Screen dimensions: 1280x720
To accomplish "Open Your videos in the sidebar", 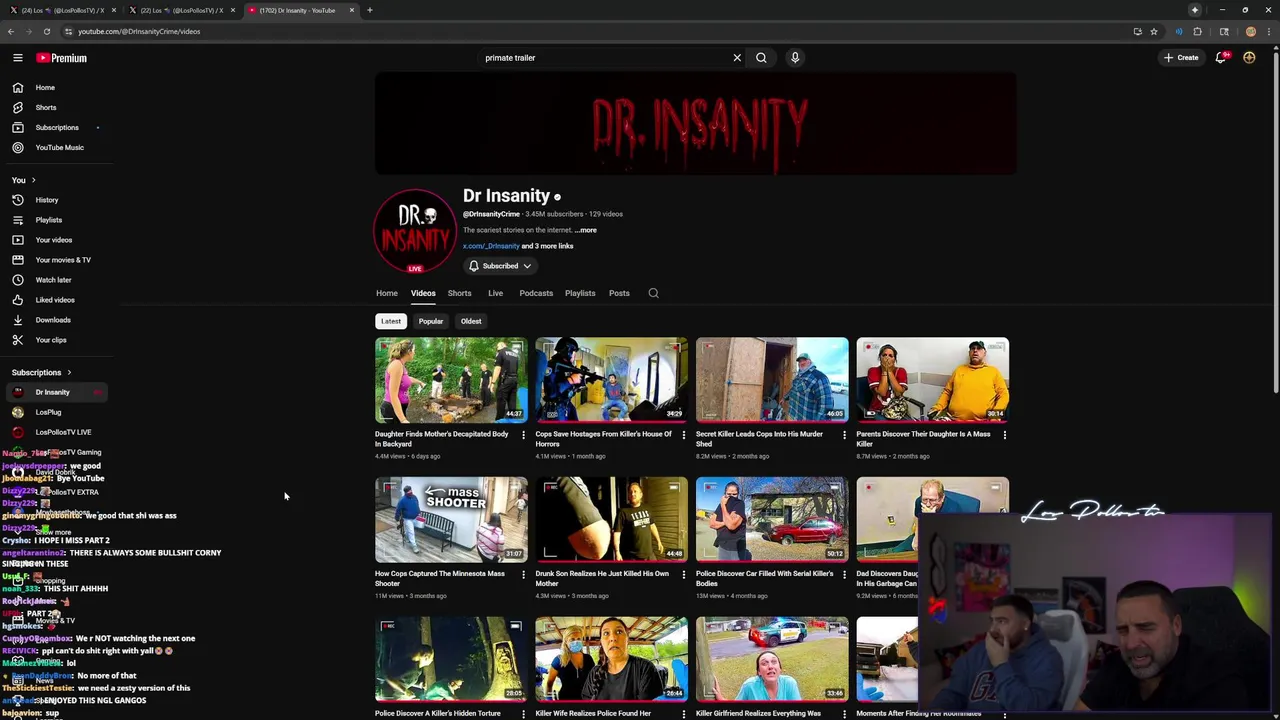I will (54, 240).
